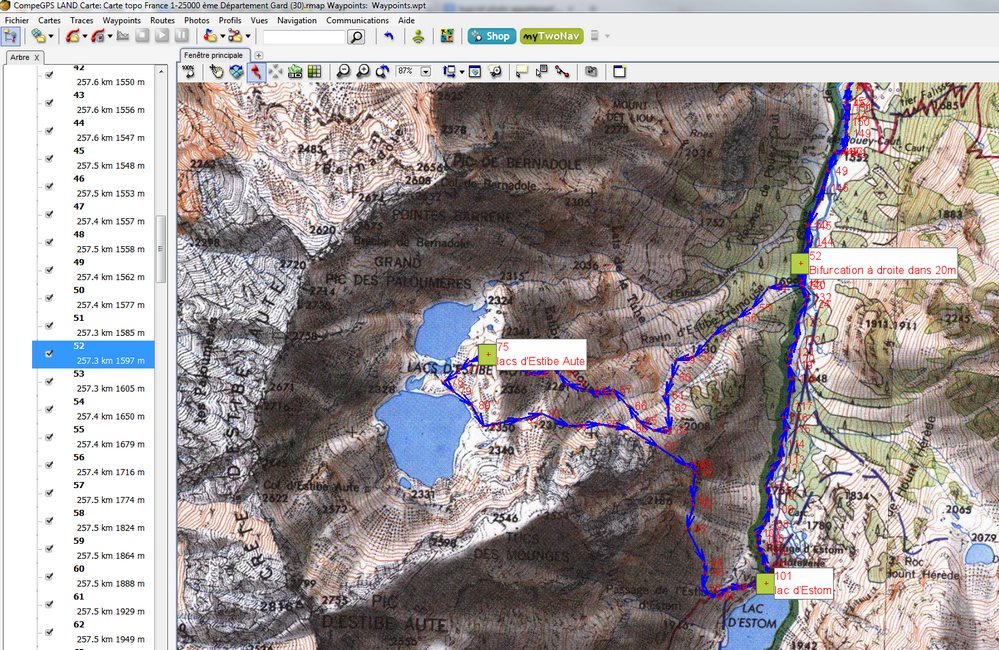The width and height of the screenshot is (999, 650).
Task: Click the green map list icon
Action: point(295,71)
